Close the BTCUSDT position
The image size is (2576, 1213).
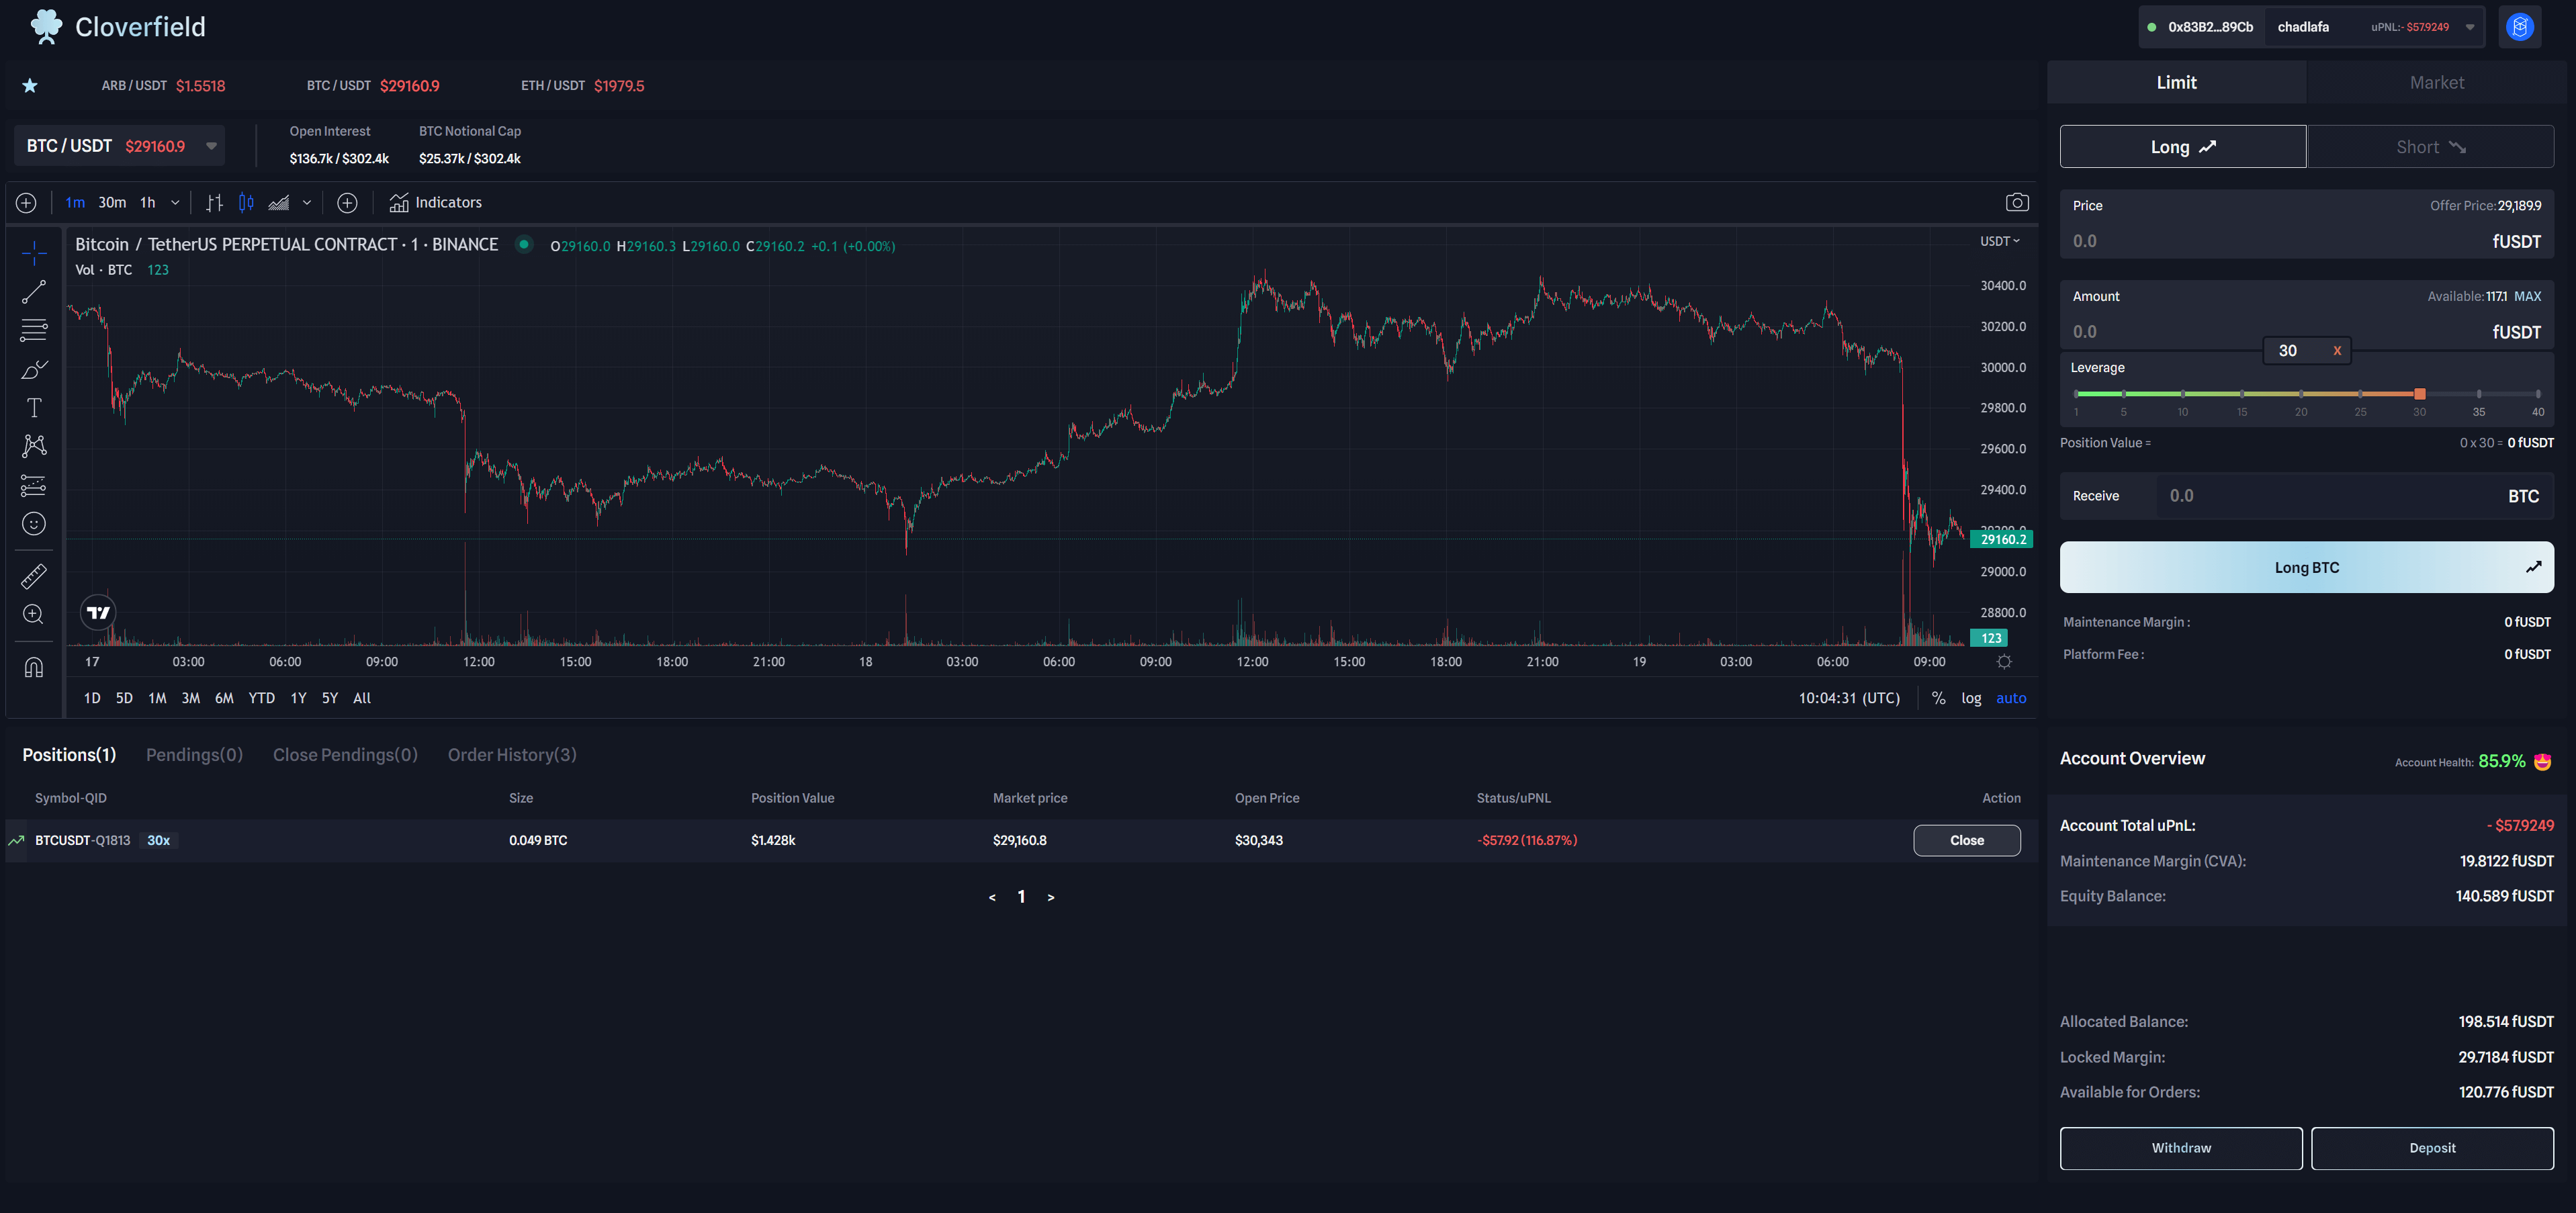[x=1966, y=840]
